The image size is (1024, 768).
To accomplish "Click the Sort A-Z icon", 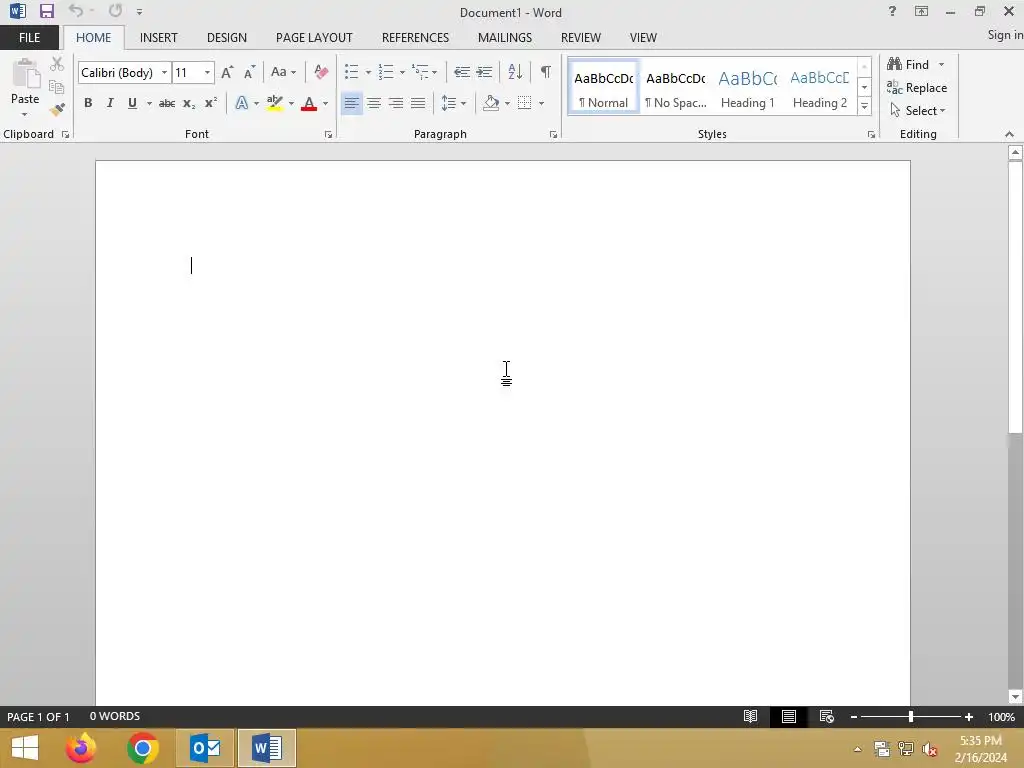I will click(x=515, y=72).
